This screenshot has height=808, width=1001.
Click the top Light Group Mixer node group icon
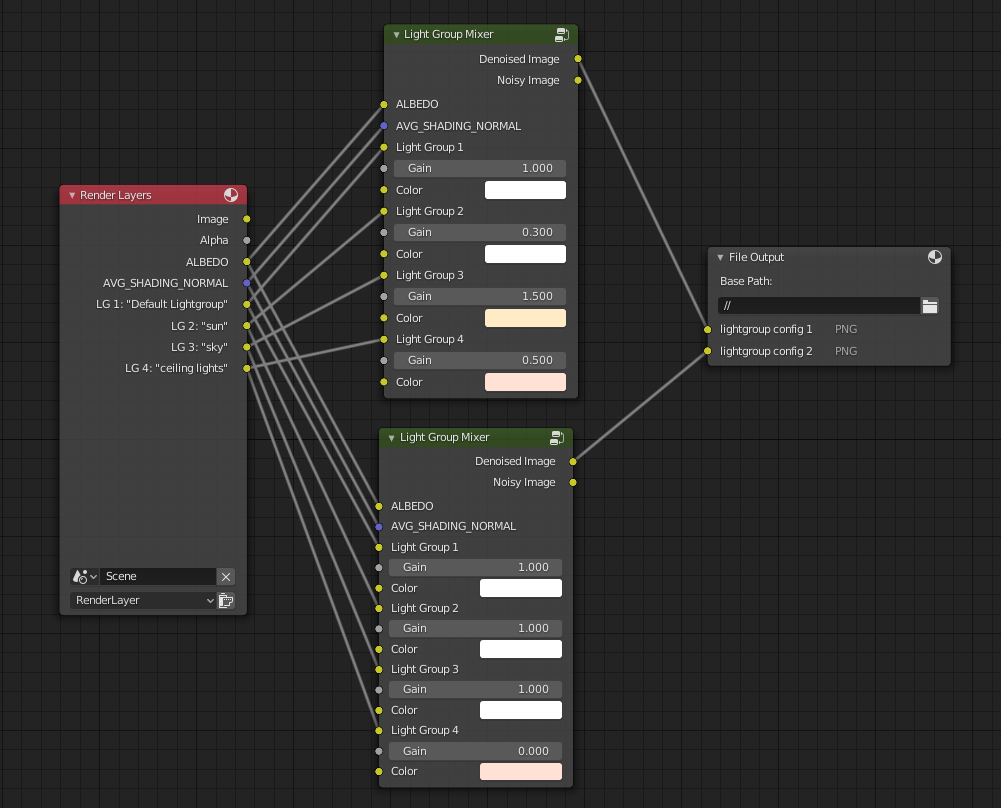tap(562, 35)
